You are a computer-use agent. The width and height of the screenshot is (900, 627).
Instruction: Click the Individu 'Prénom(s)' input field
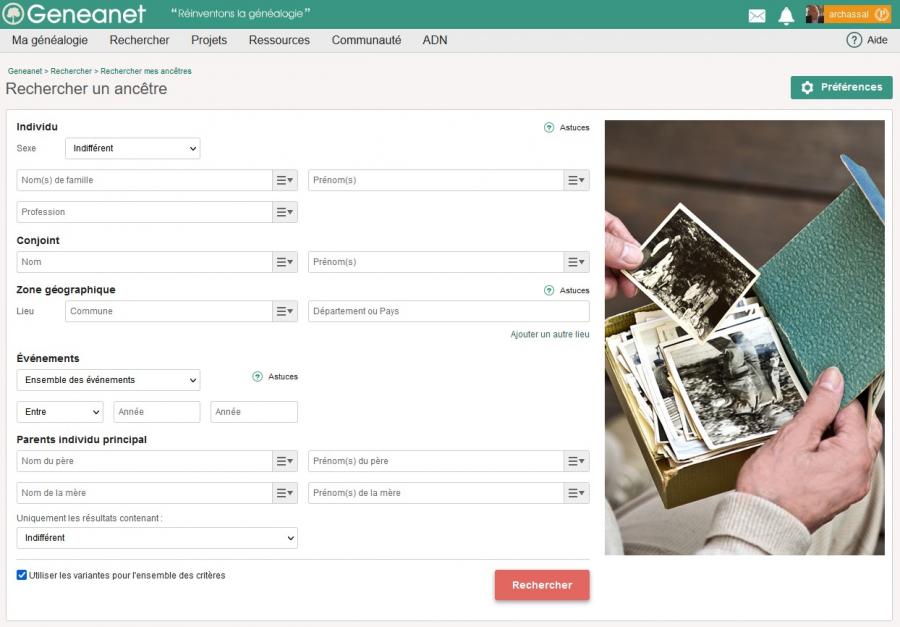coord(436,180)
